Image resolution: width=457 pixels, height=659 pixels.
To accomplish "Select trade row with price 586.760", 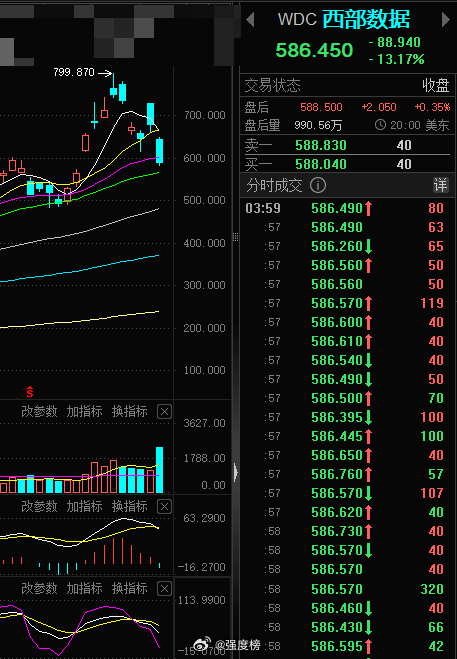I will pos(347,474).
